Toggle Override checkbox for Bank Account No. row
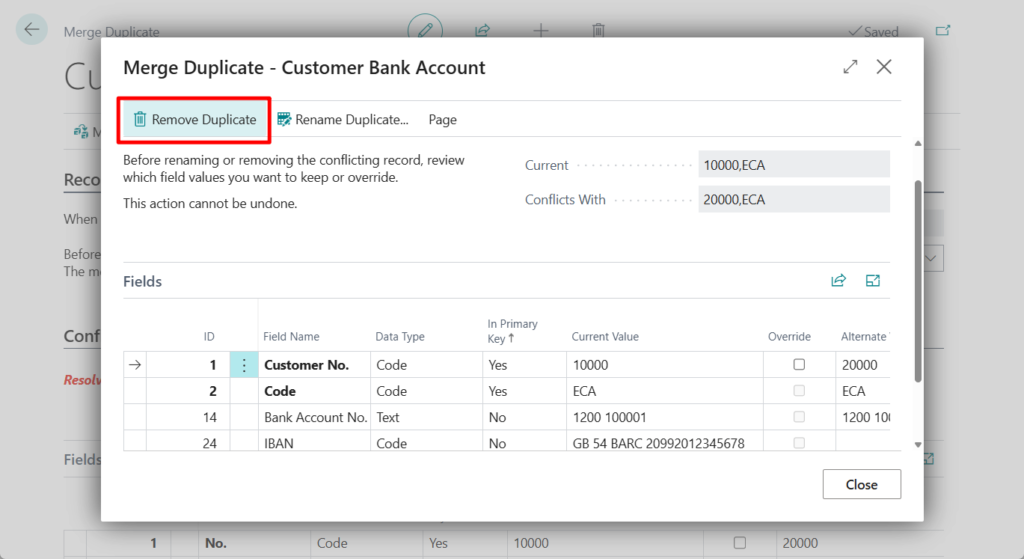This screenshot has width=1024, height=559. tap(799, 417)
